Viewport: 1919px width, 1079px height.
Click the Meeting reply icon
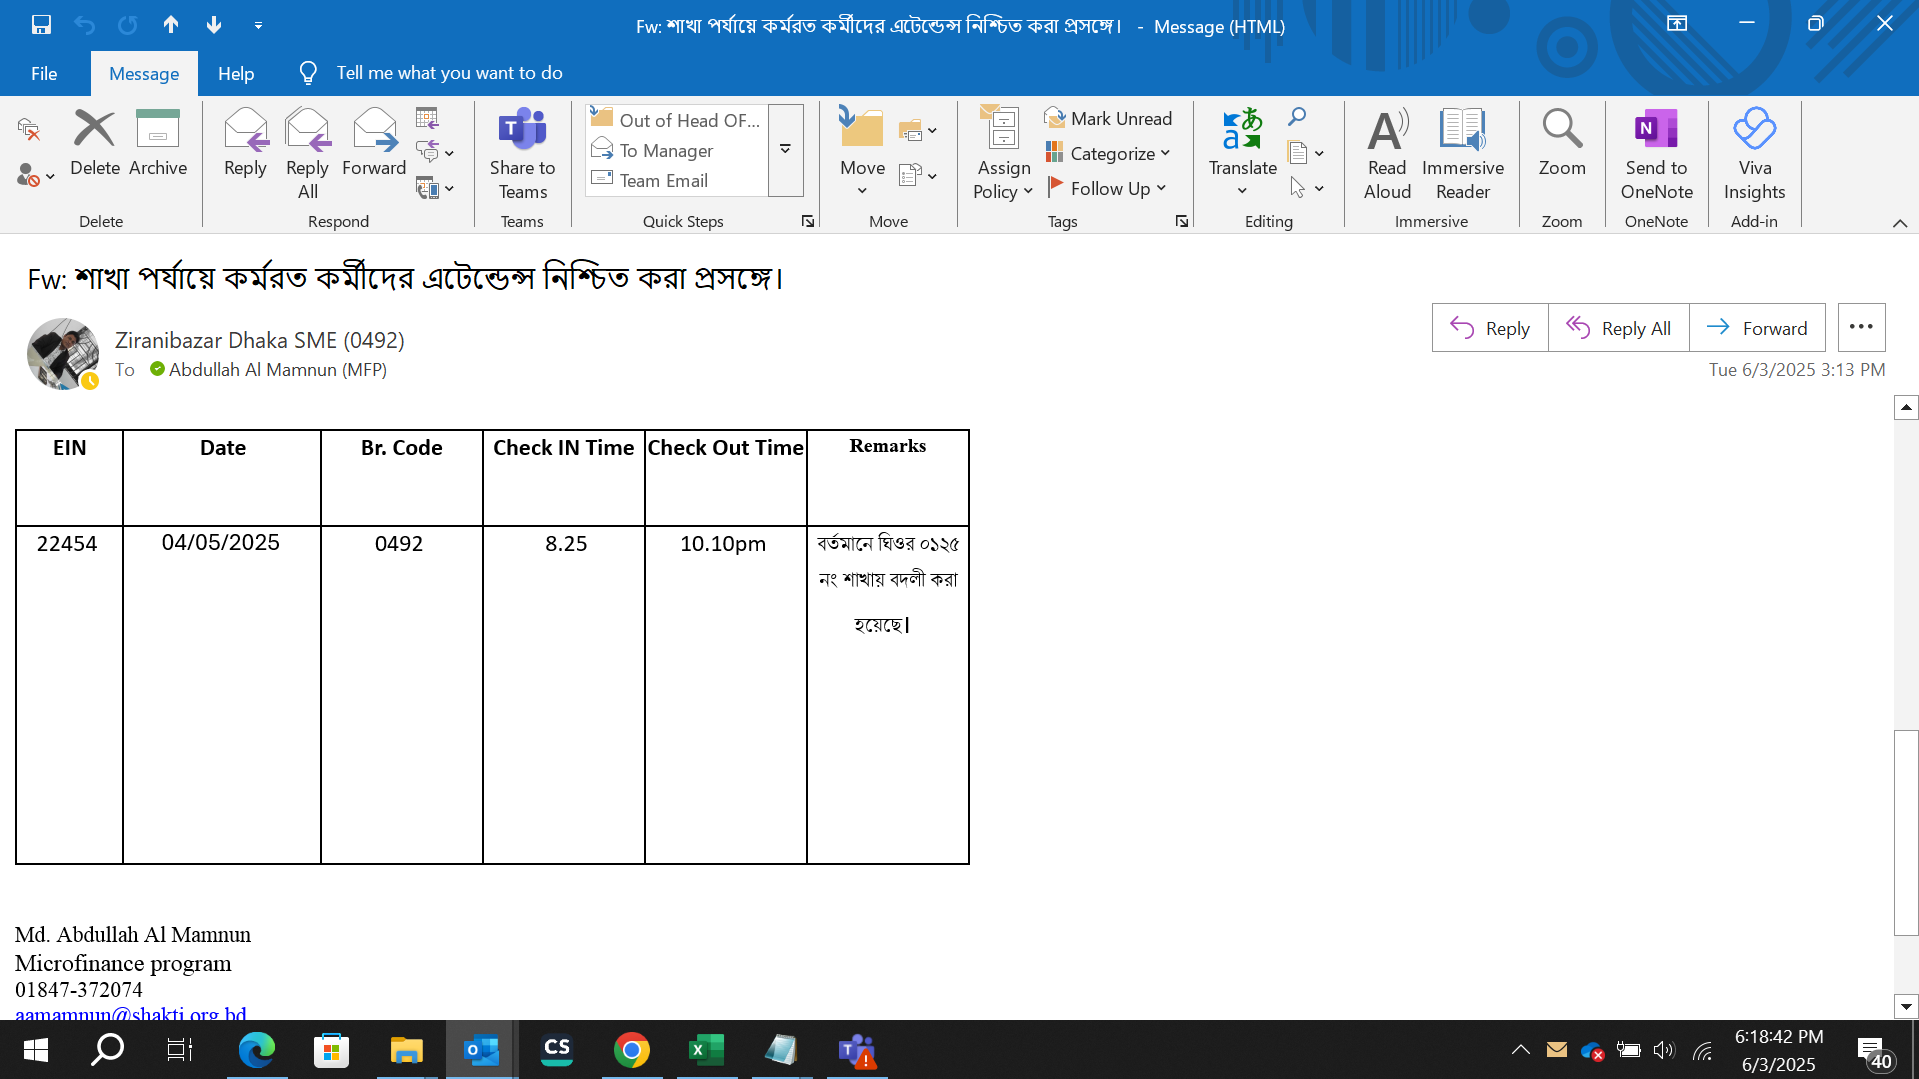427,118
